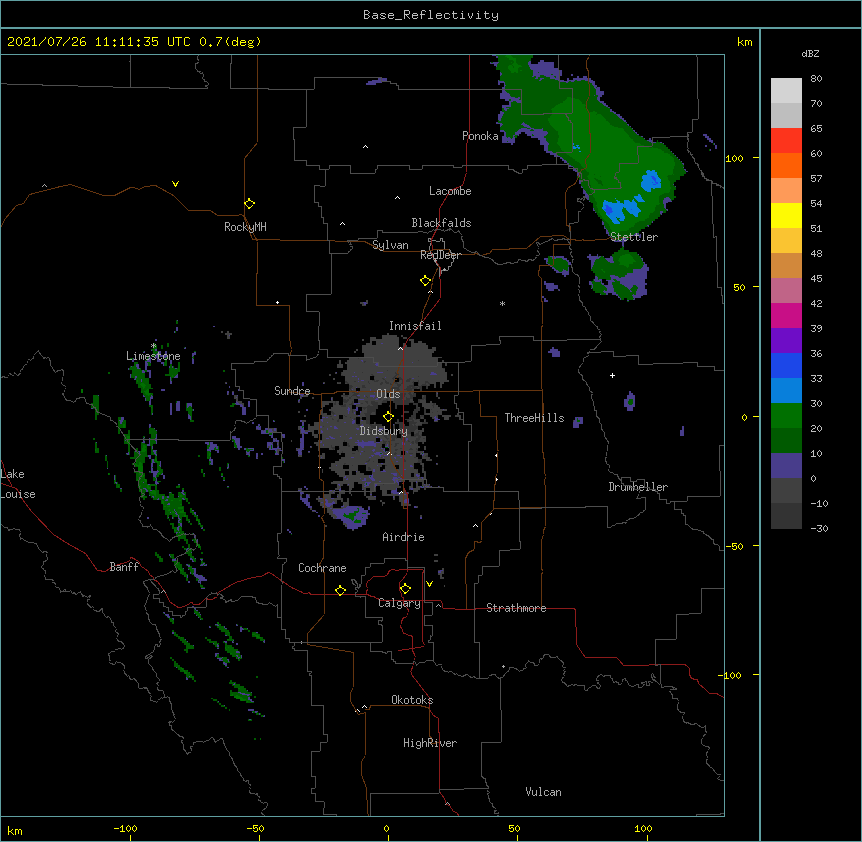This screenshot has width=862, height=842.
Task: Click the yellow radar site marker near Olds
Action: click(388, 417)
